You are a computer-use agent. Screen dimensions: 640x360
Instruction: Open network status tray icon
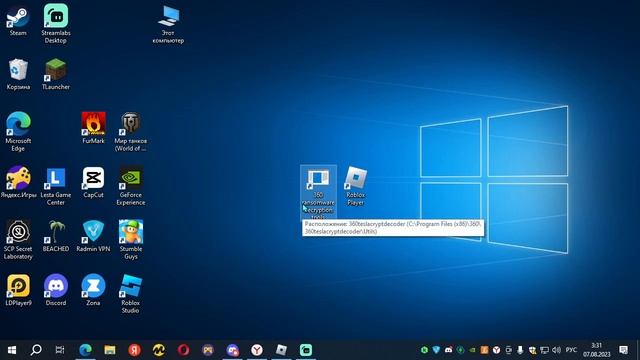tap(544, 350)
